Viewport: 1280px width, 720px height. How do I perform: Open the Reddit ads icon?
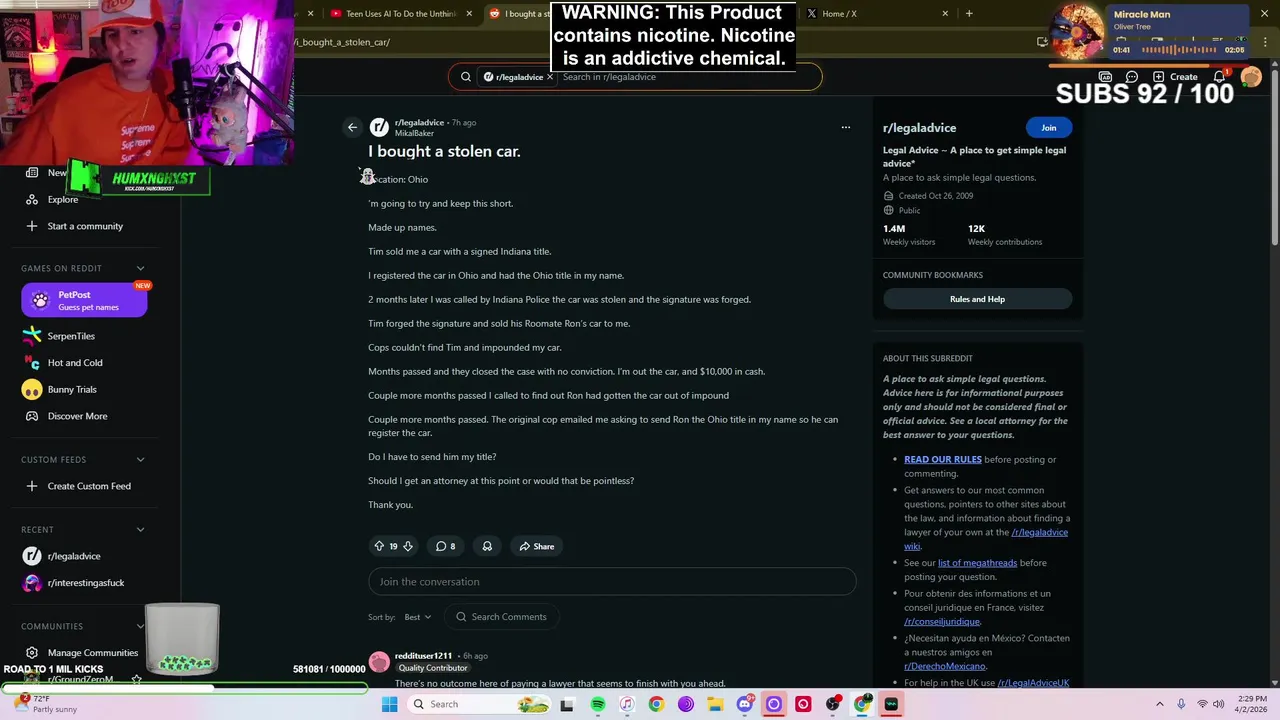tap(1105, 77)
